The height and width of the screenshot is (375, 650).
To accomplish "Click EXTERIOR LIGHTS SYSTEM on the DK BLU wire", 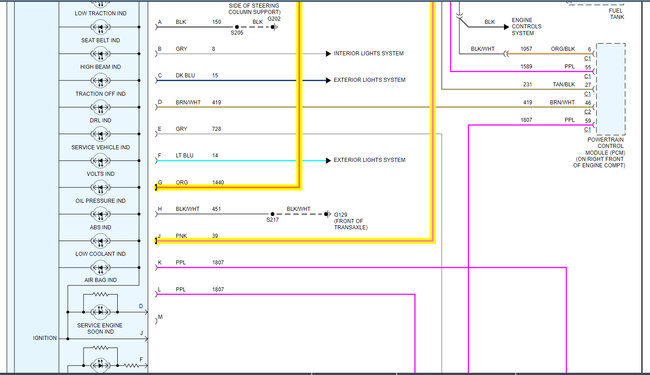I will tap(369, 80).
